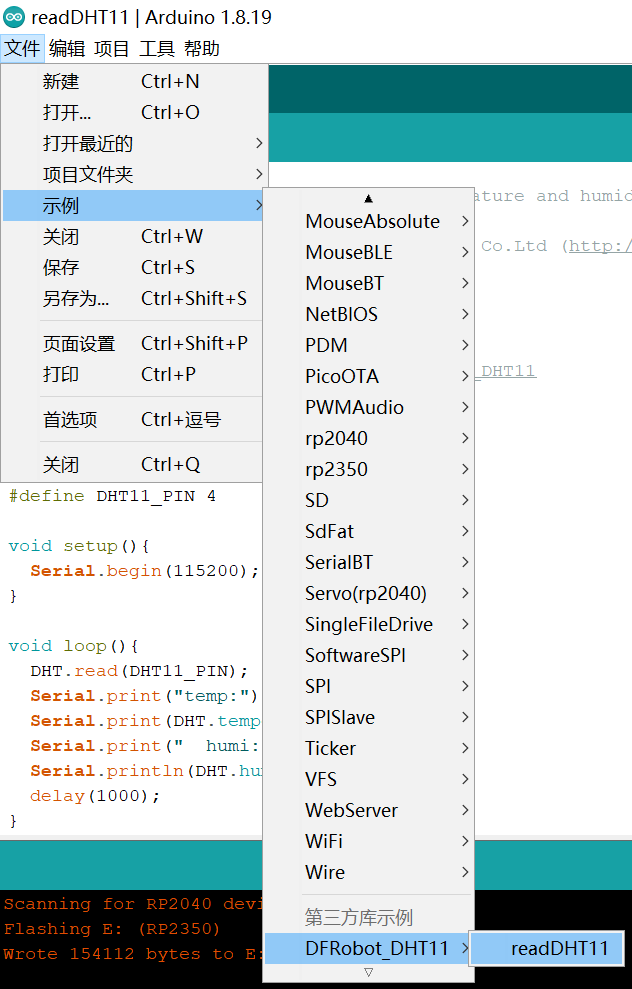This screenshot has width=632, height=989.
Task: Click the '#define DHT11_PIN 4' line
Action: [x=112, y=496]
